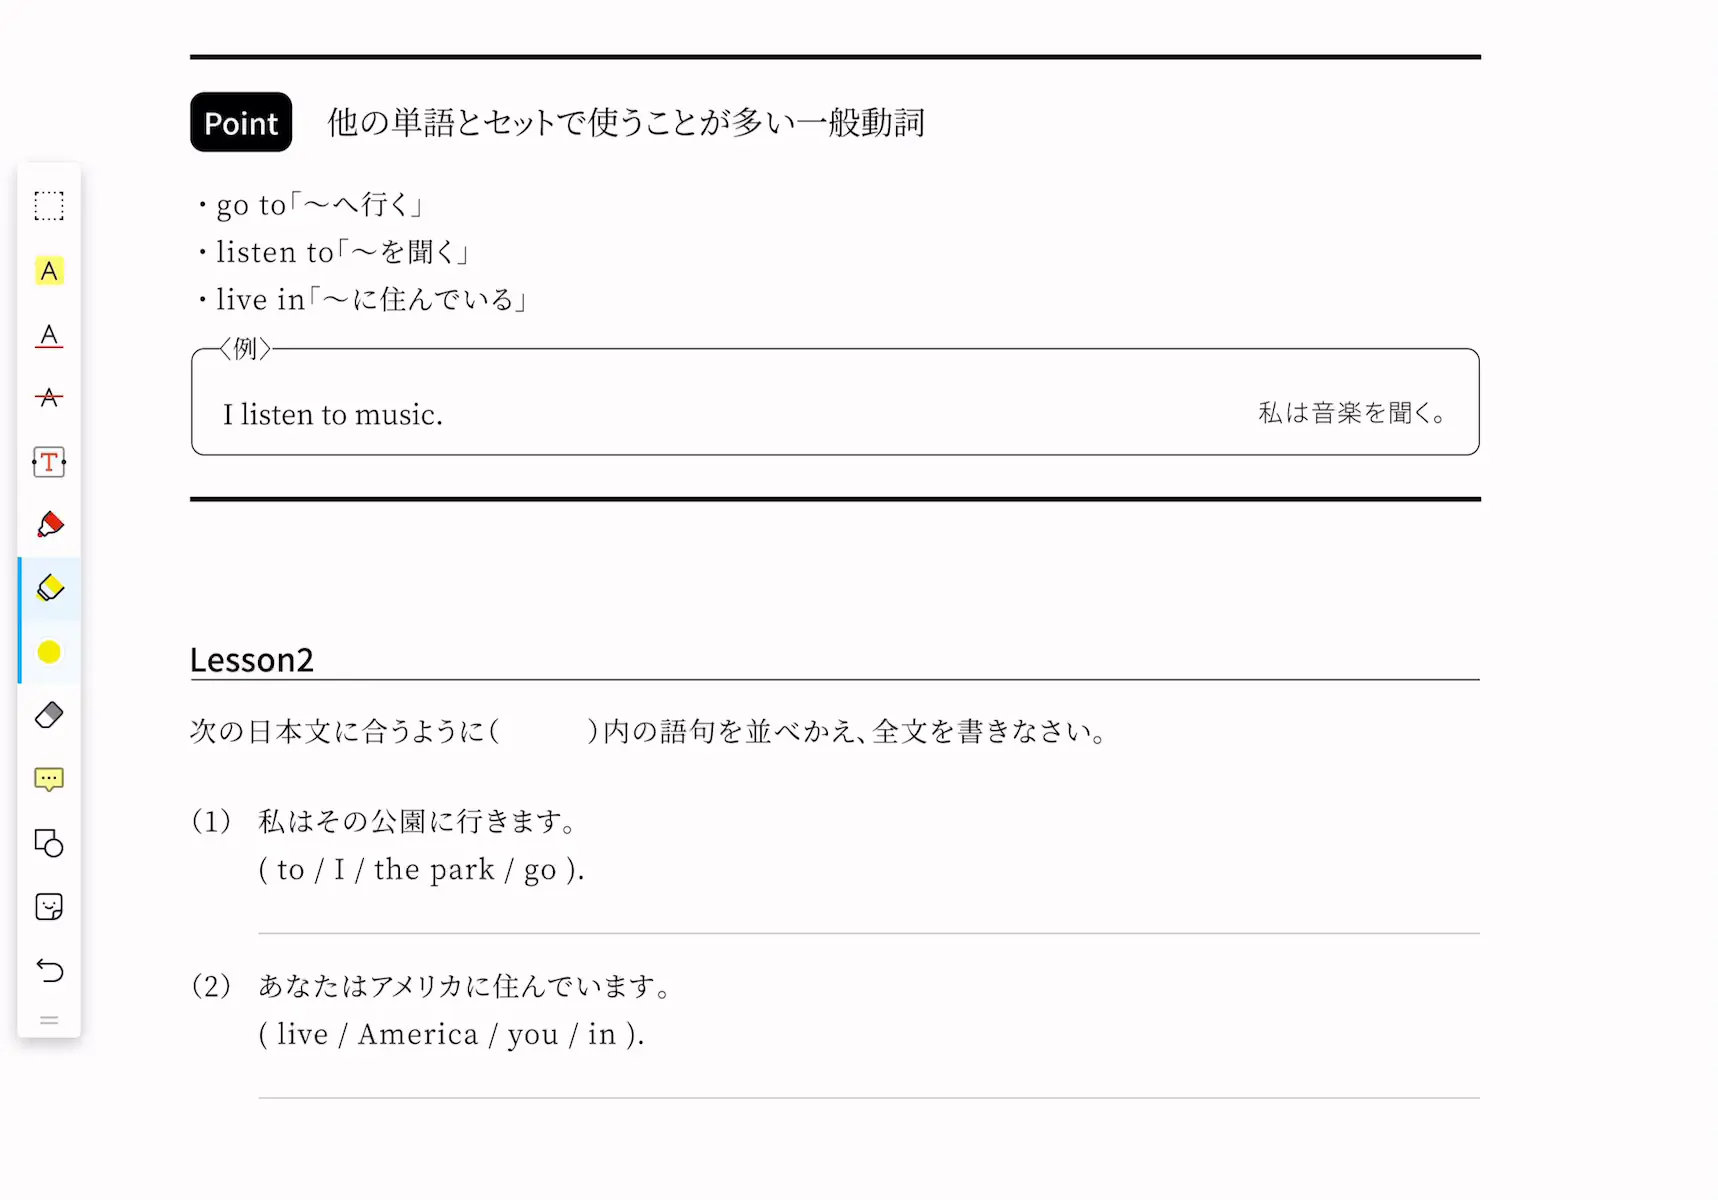The height and width of the screenshot is (1200, 1718).
Task: Select the text underline annotation tool
Action: tap(49, 335)
